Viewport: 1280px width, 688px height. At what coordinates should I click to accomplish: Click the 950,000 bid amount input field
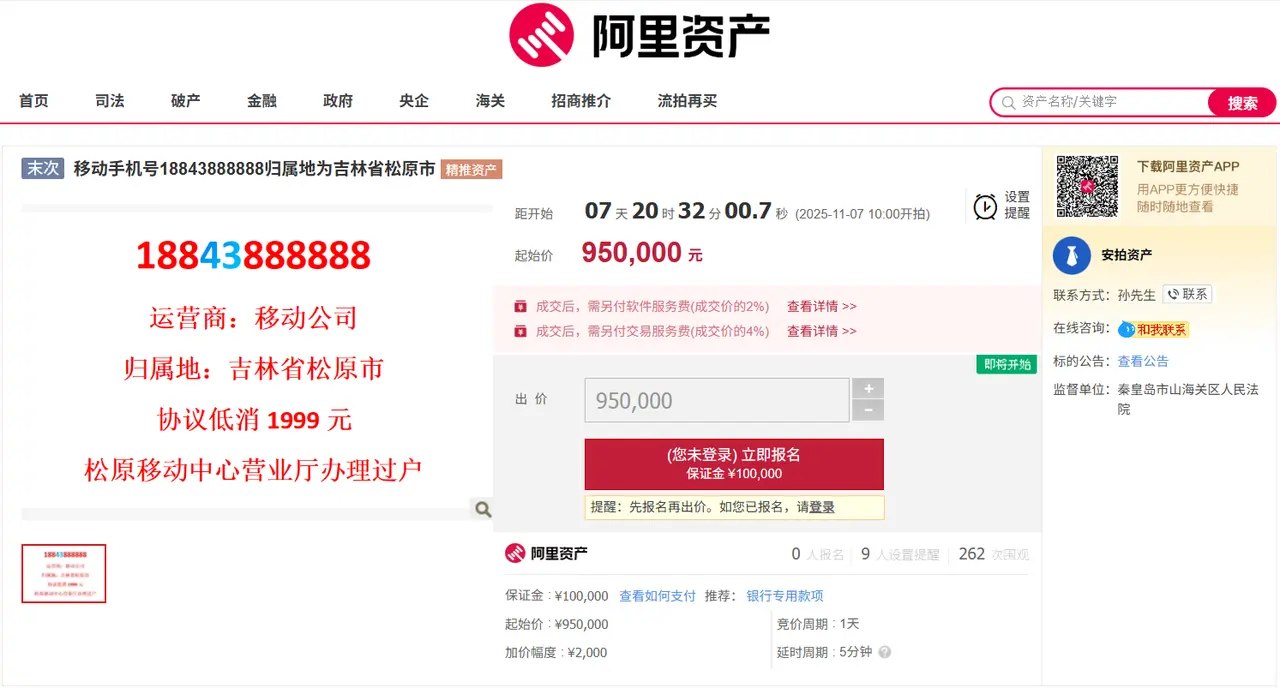coord(716,399)
